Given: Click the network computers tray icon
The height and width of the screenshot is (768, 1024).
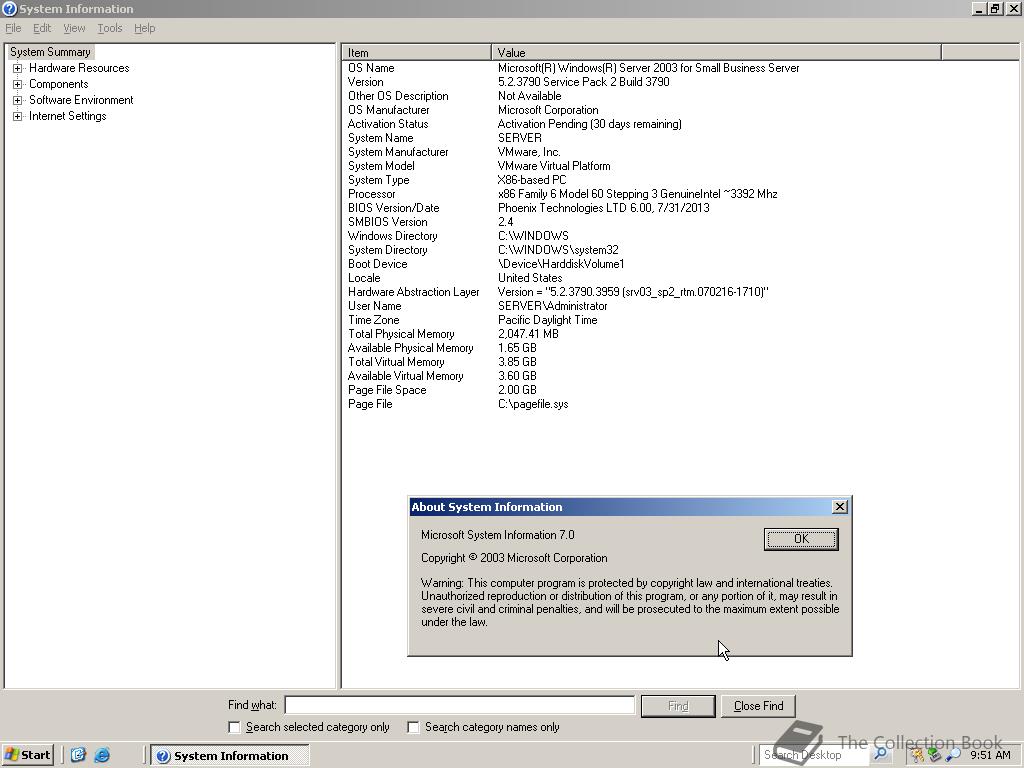Looking at the screenshot, I should (935, 756).
